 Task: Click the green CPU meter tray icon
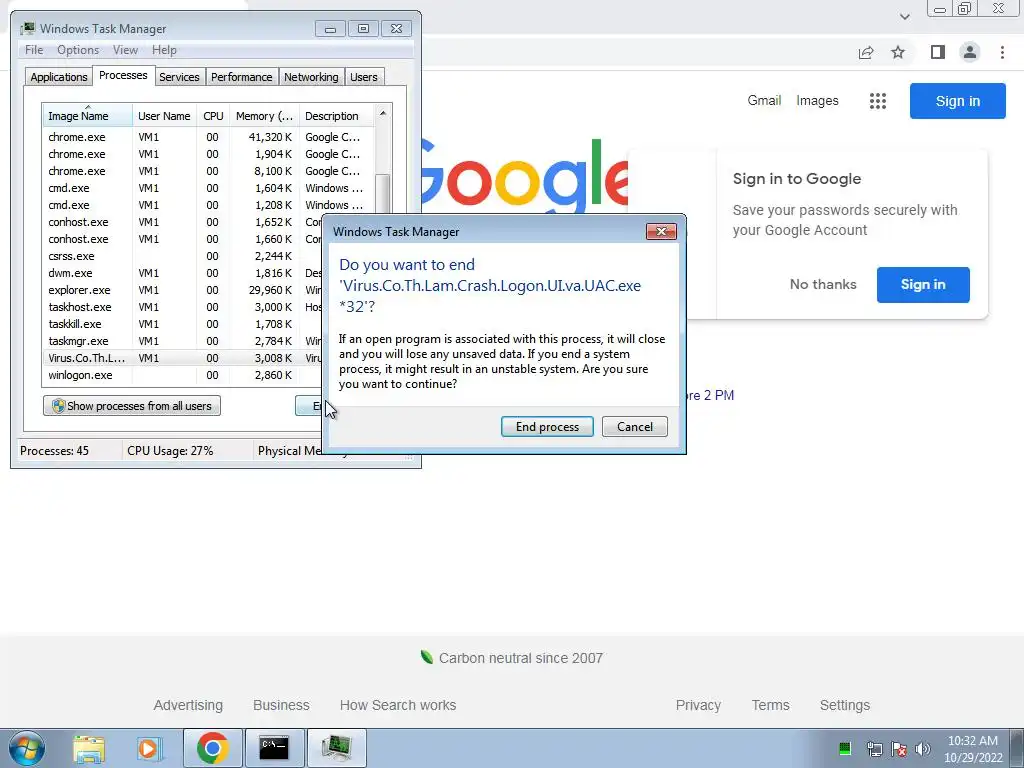(x=844, y=748)
